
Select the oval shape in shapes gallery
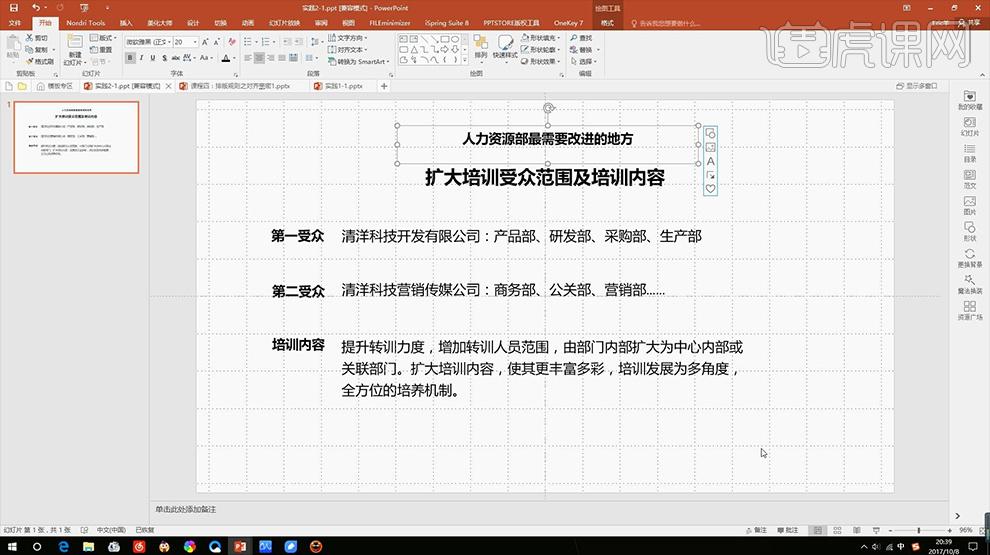pos(455,39)
